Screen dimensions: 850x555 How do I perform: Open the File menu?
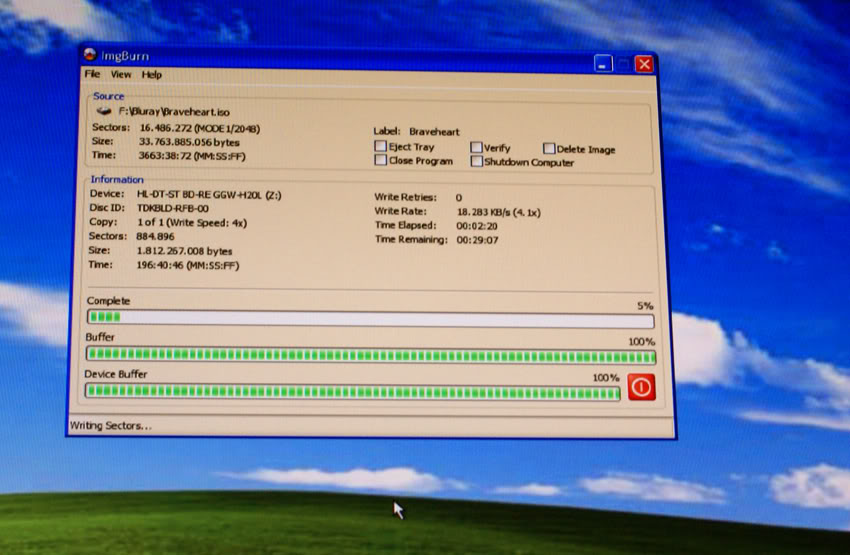(x=92, y=75)
